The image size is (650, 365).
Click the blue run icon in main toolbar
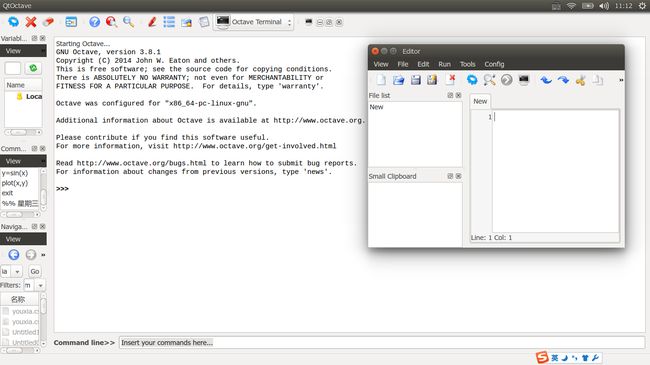[x=13, y=22]
